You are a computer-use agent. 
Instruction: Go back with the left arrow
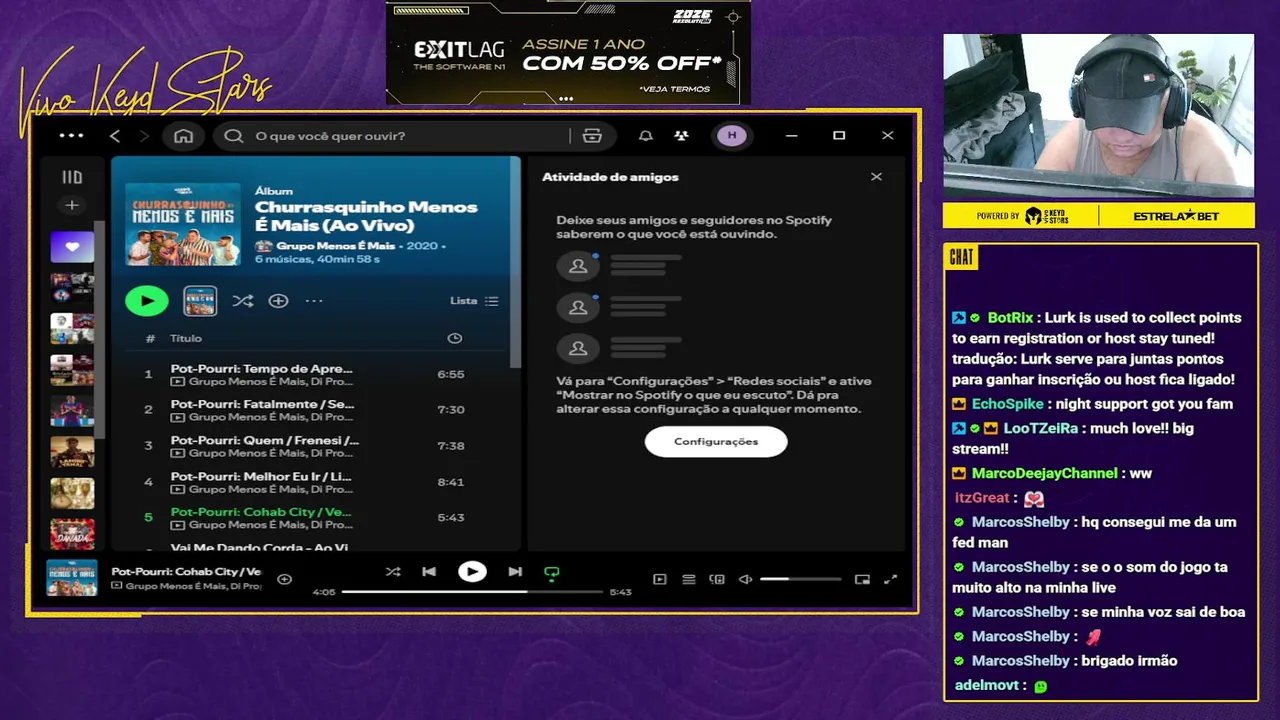pyautogui.click(x=115, y=135)
